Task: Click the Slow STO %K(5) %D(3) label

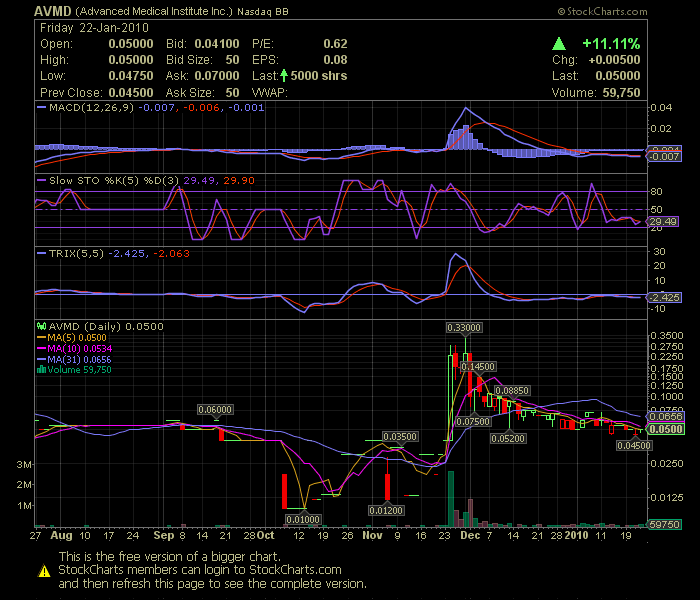Action: click(114, 180)
